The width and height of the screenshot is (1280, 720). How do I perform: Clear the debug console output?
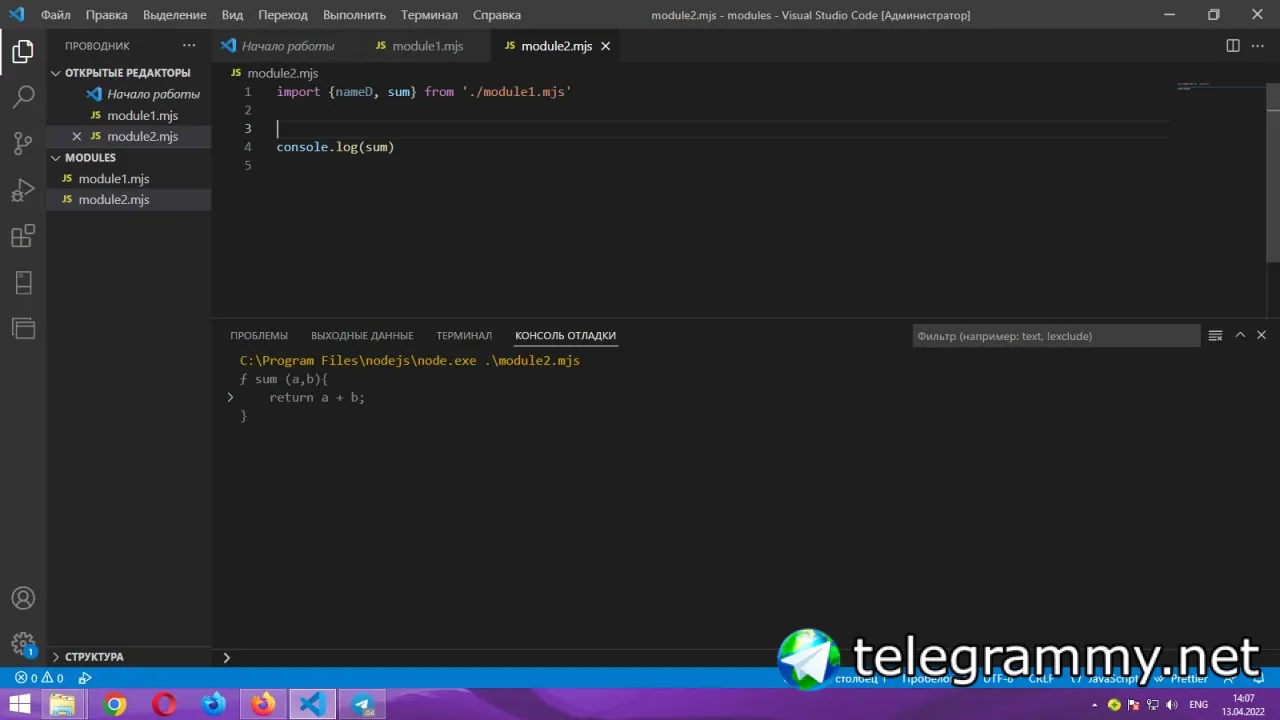[x=1216, y=336]
